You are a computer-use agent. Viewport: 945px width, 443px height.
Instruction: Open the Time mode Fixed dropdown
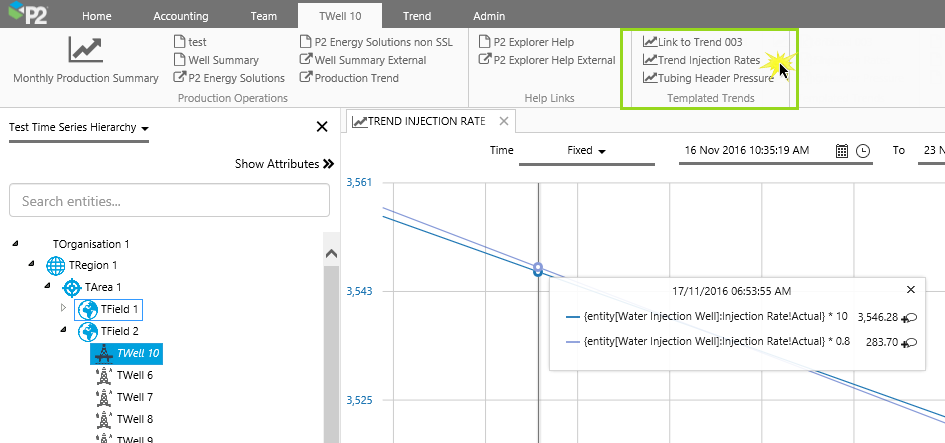(x=587, y=150)
